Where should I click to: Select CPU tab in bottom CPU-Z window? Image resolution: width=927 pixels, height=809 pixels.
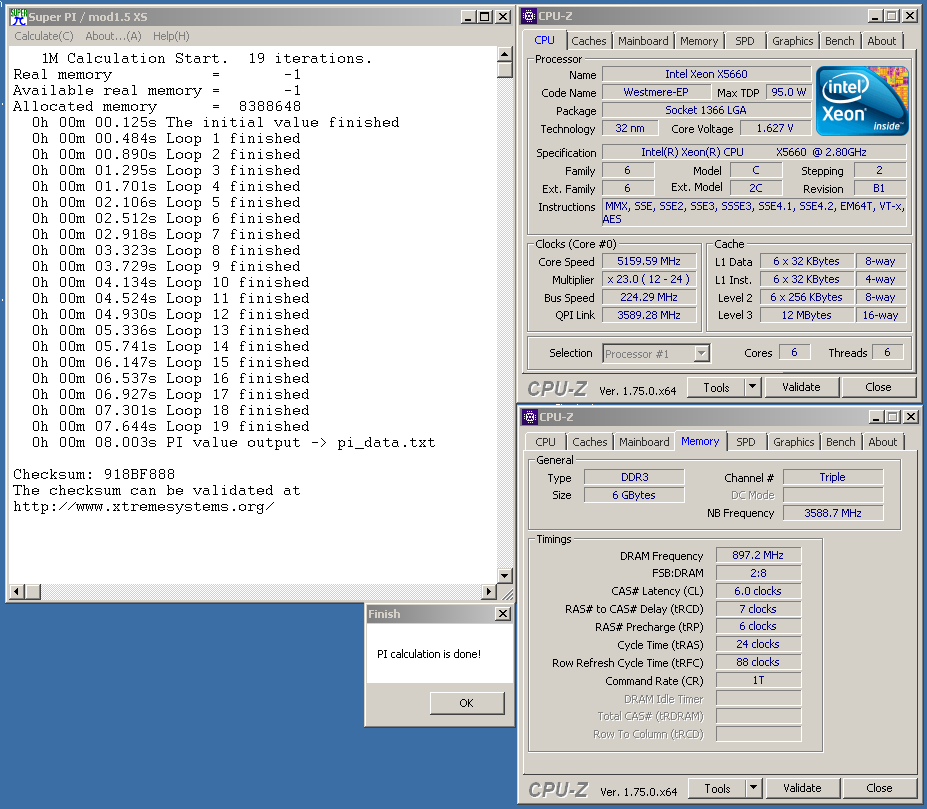545,442
